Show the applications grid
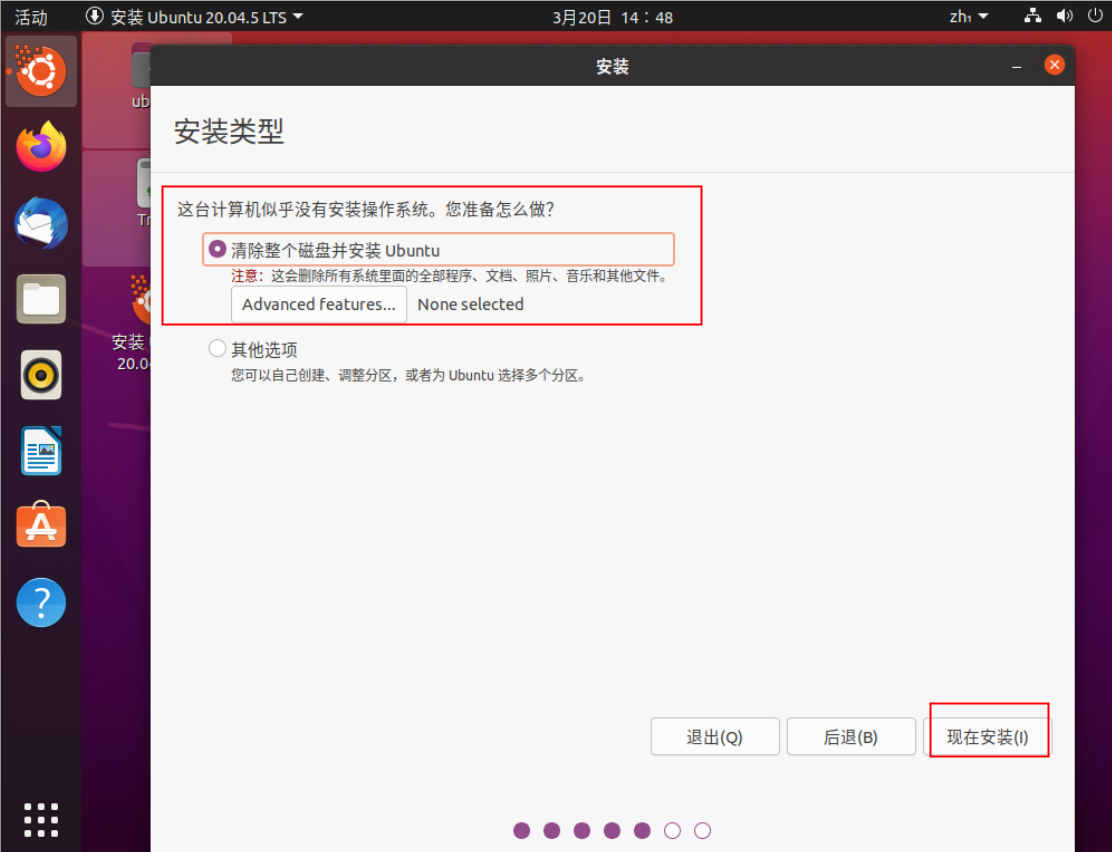This screenshot has height=852, width=1112. point(41,820)
